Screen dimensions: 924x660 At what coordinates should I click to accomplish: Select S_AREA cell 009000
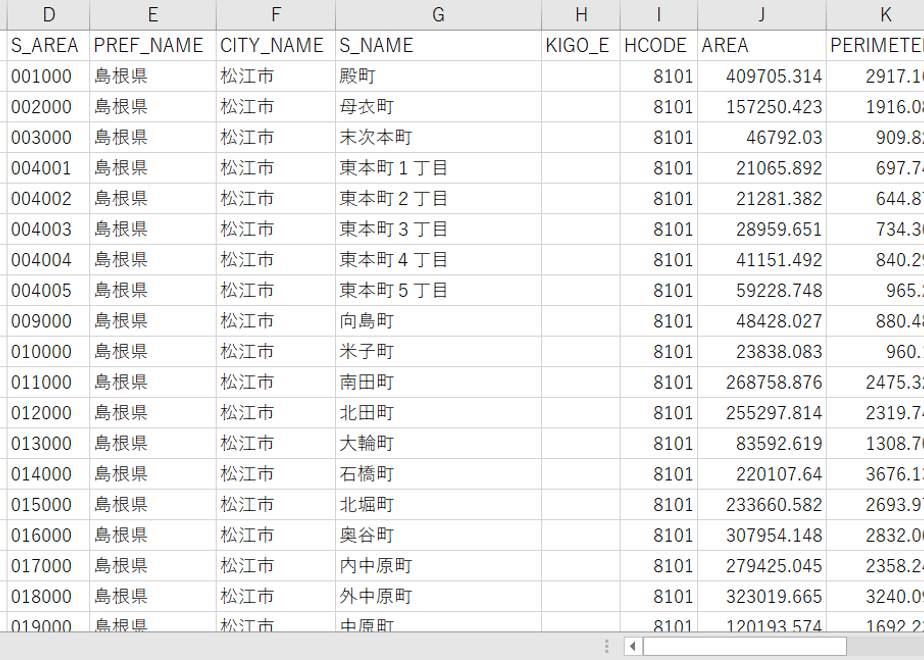click(48, 321)
